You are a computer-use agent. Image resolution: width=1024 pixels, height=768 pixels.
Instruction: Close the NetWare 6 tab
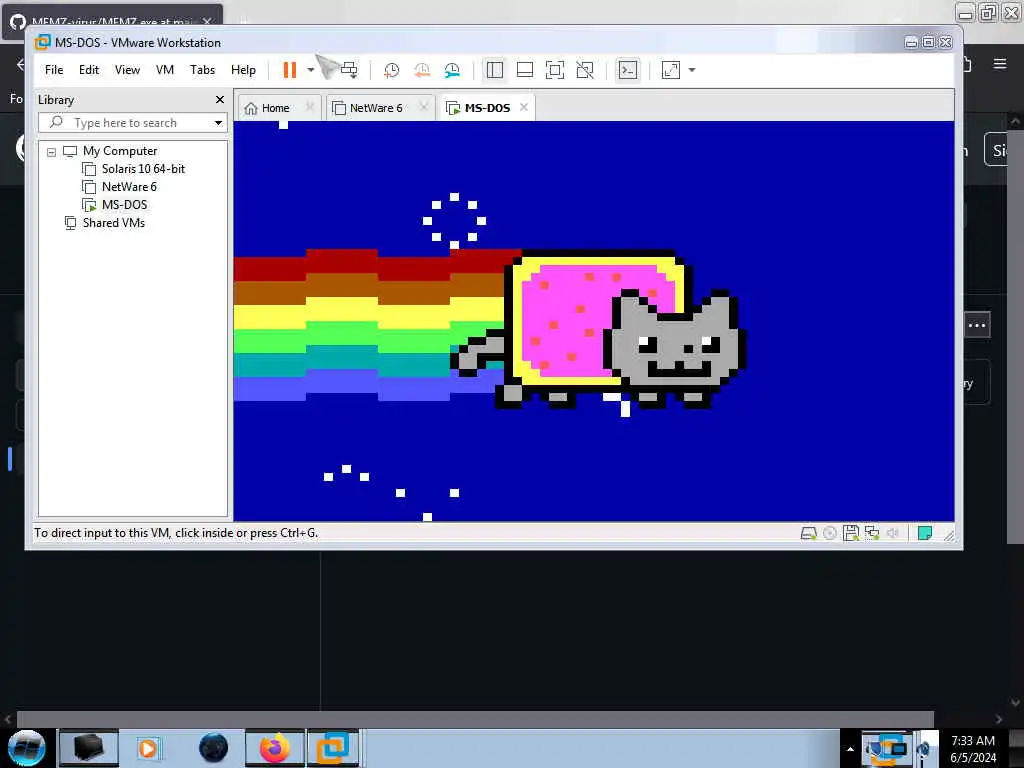click(424, 107)
